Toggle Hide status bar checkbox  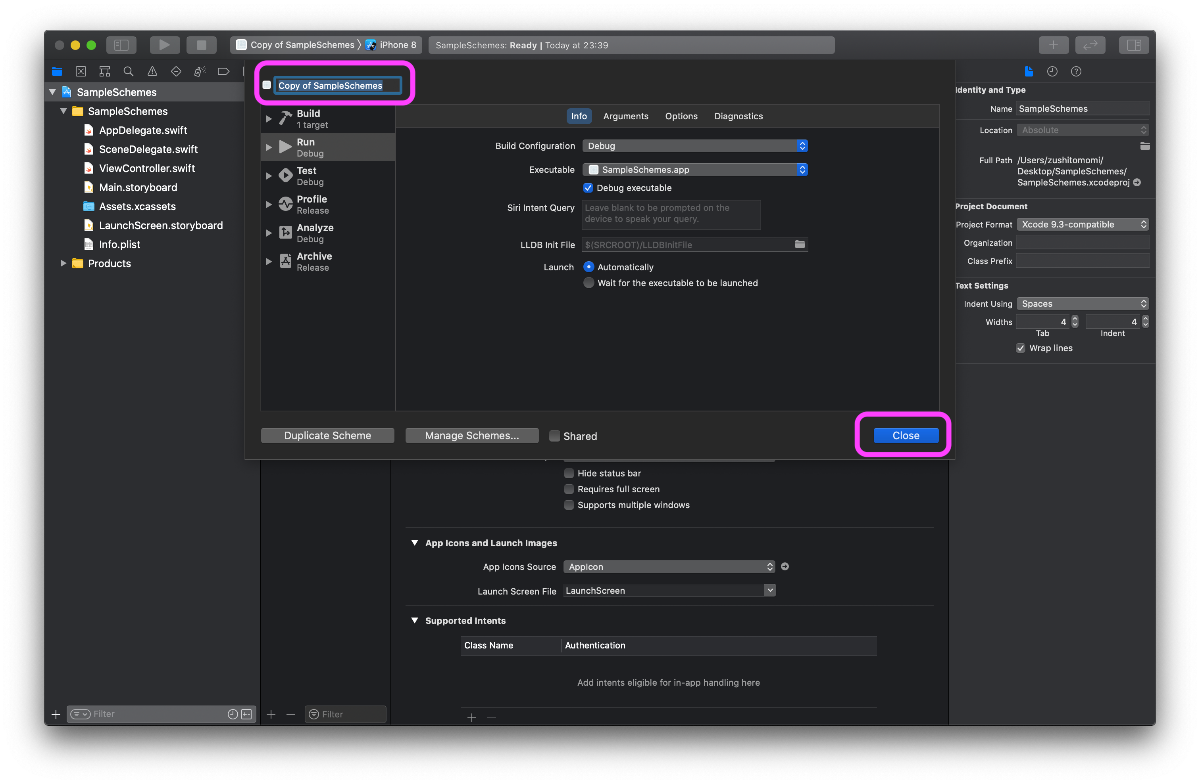tap(569, 473)
